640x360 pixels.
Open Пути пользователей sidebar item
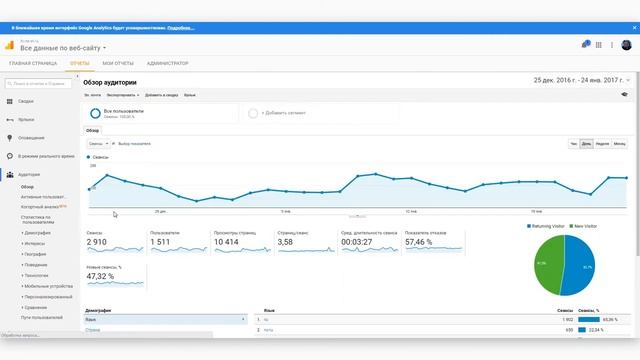click(42, 318)
